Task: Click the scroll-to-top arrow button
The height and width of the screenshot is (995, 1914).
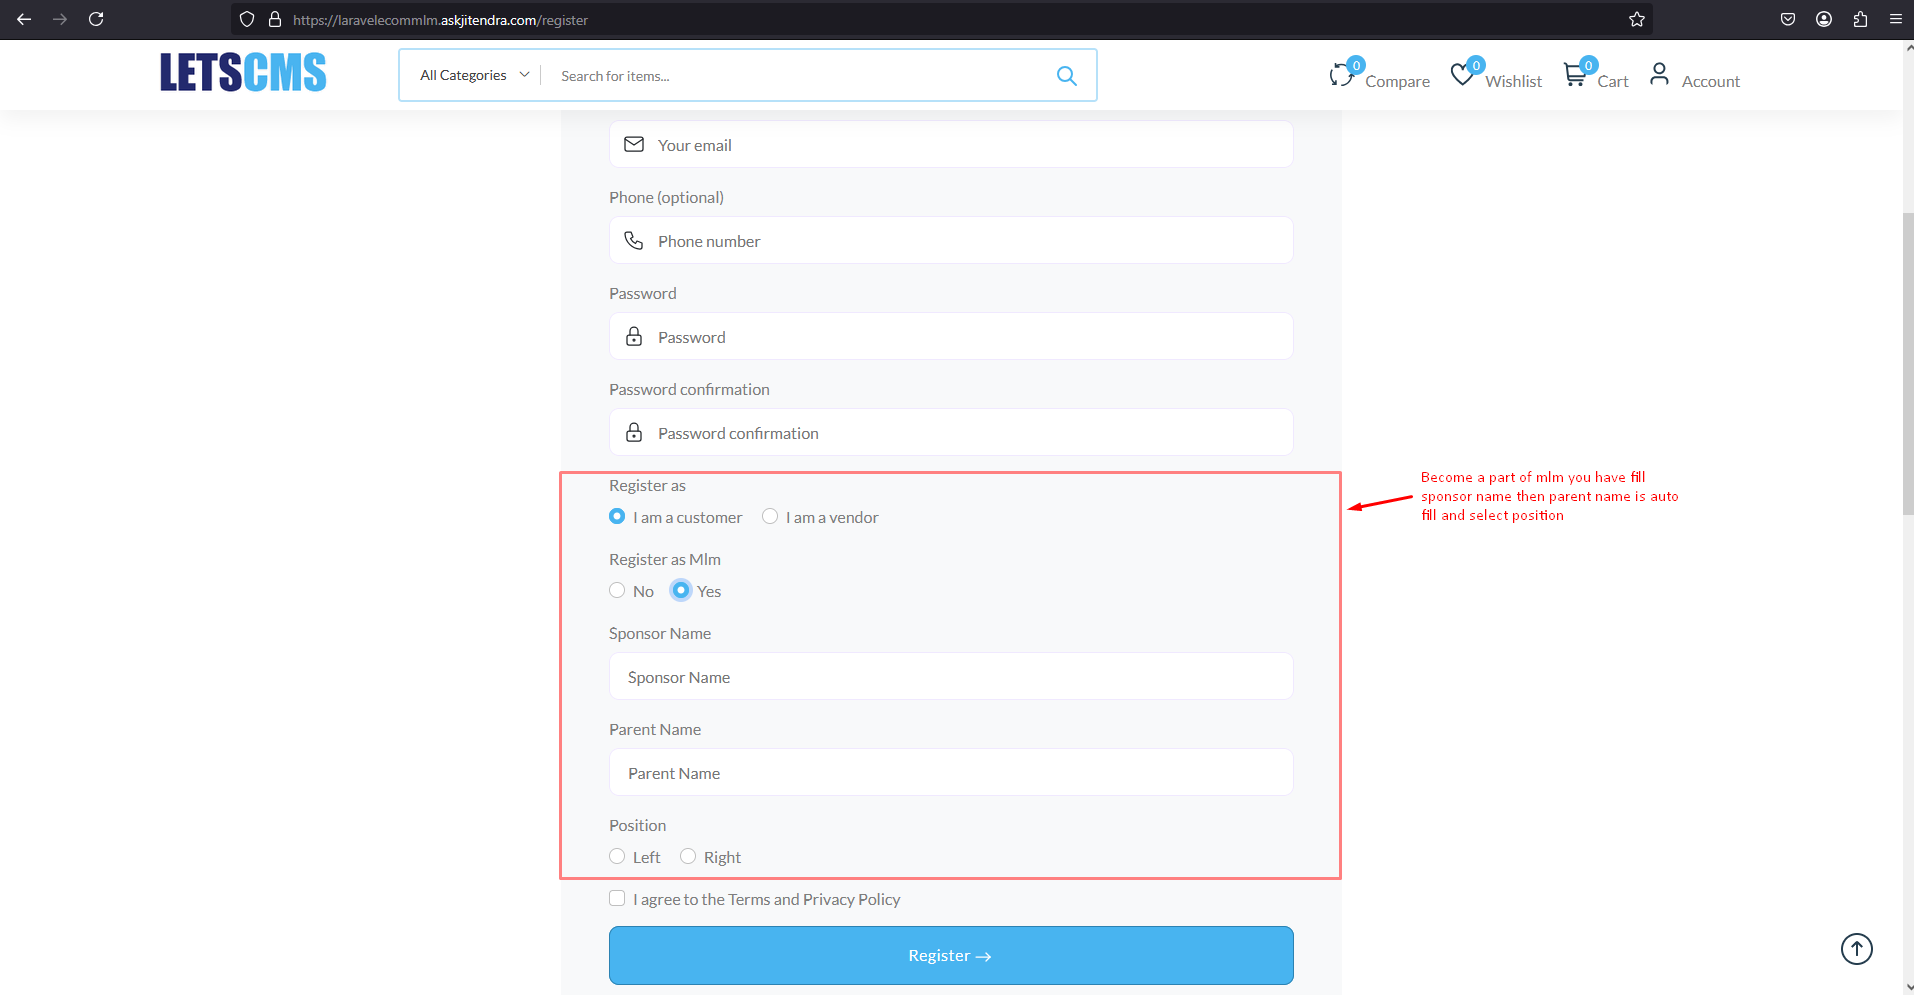Action: click(1856, 948)
